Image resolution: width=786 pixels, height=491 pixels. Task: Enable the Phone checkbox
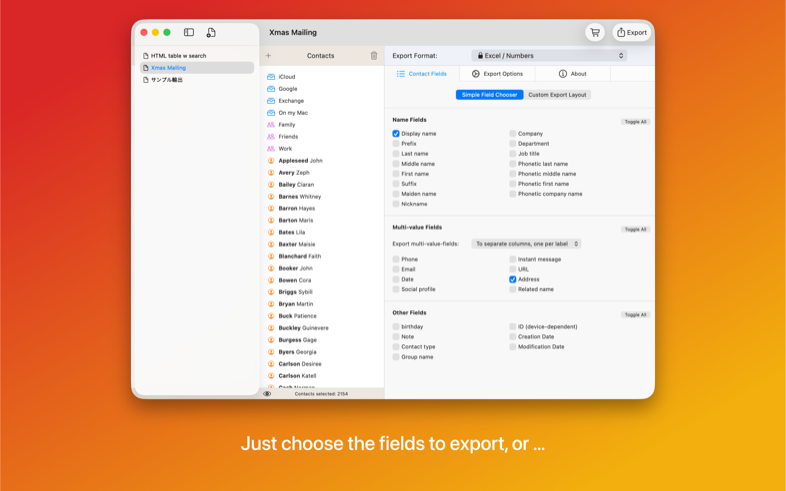click(396, 259)
